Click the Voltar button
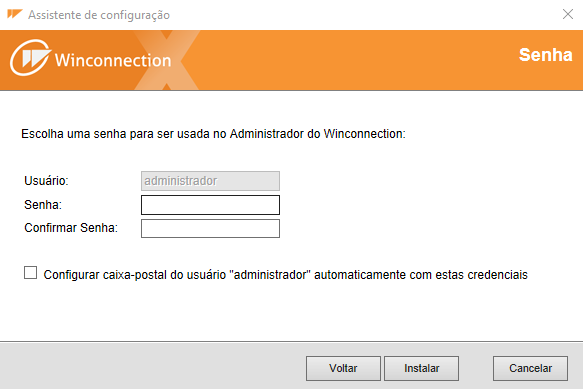This screenshot has height=389, width=583. pyautogui.click(x=343, y=368)
